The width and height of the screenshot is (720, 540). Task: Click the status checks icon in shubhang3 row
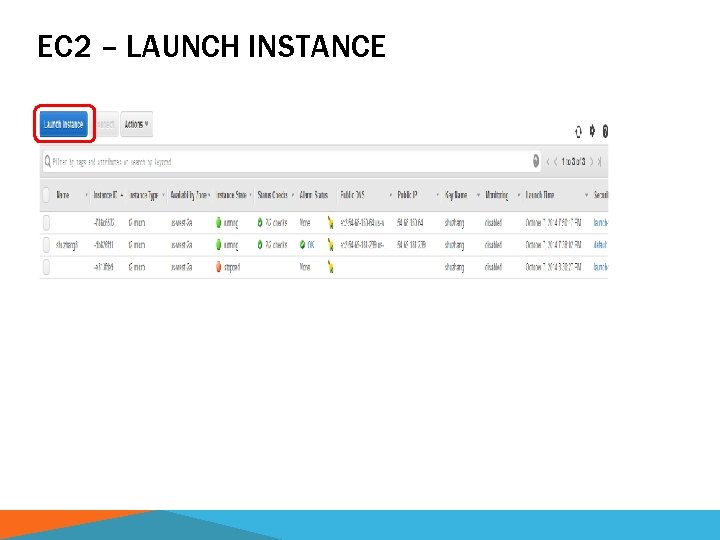(x=260, y=245)
